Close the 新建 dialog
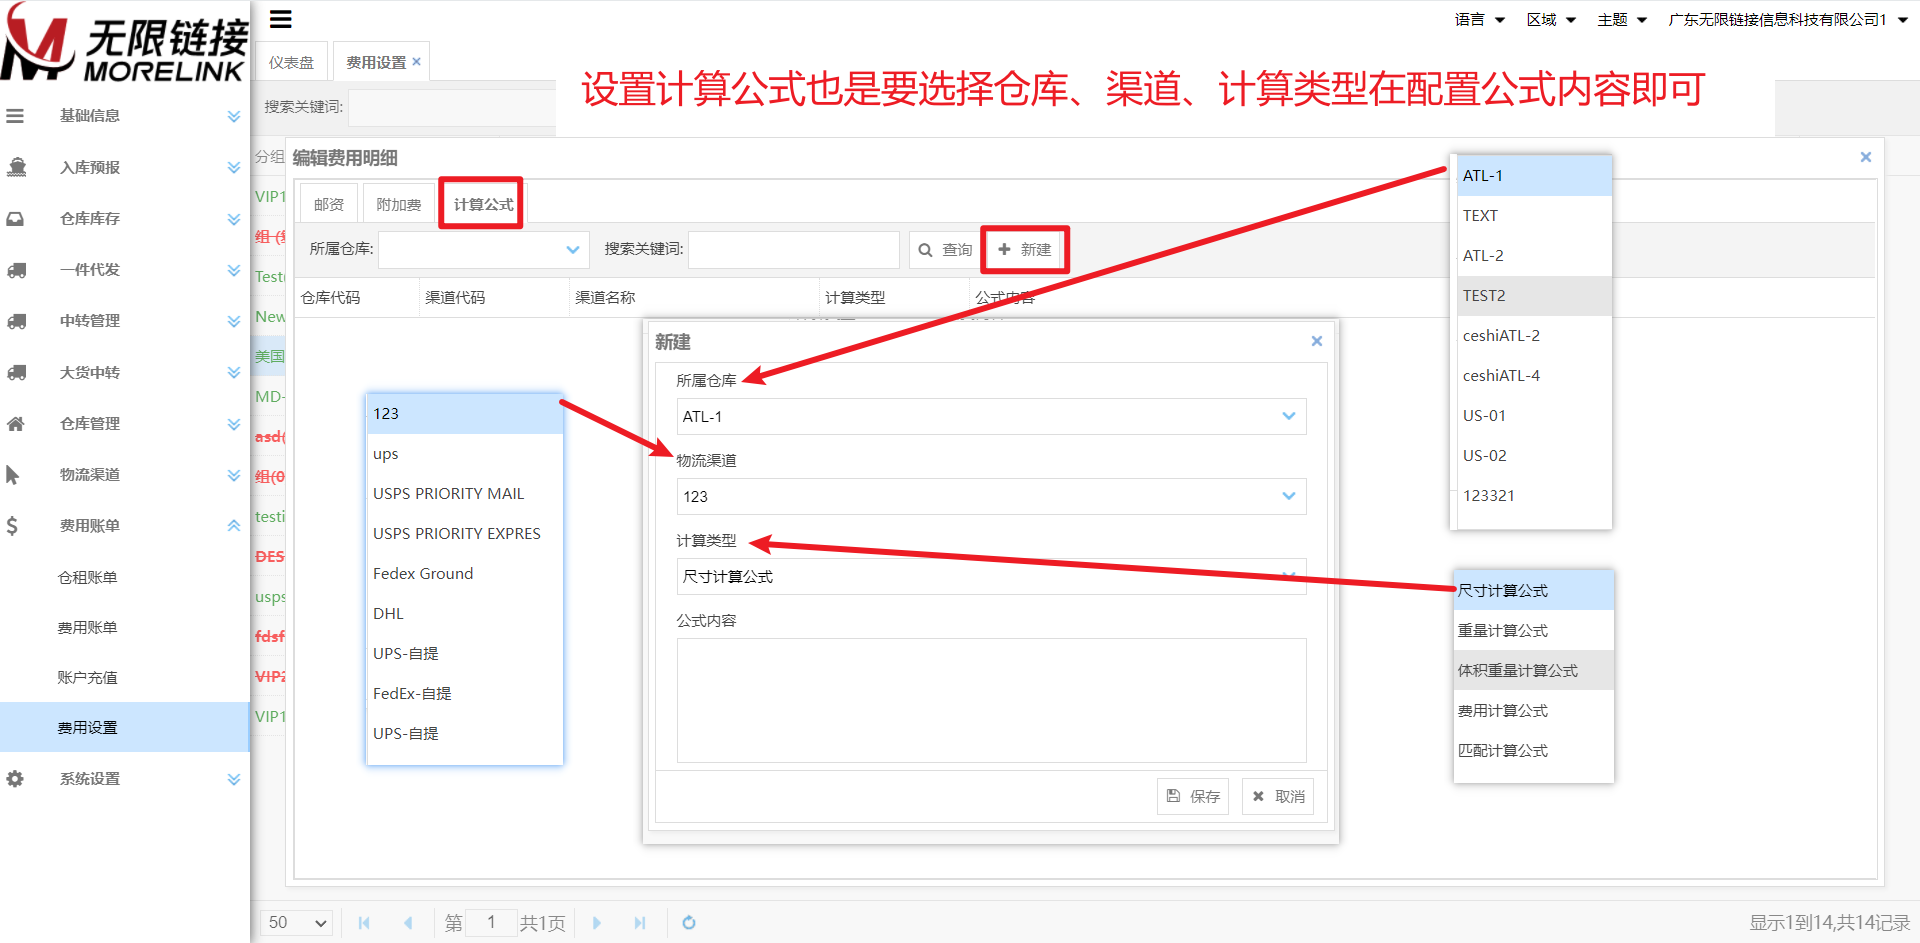1920x943 pixels. click(1317, 341)
